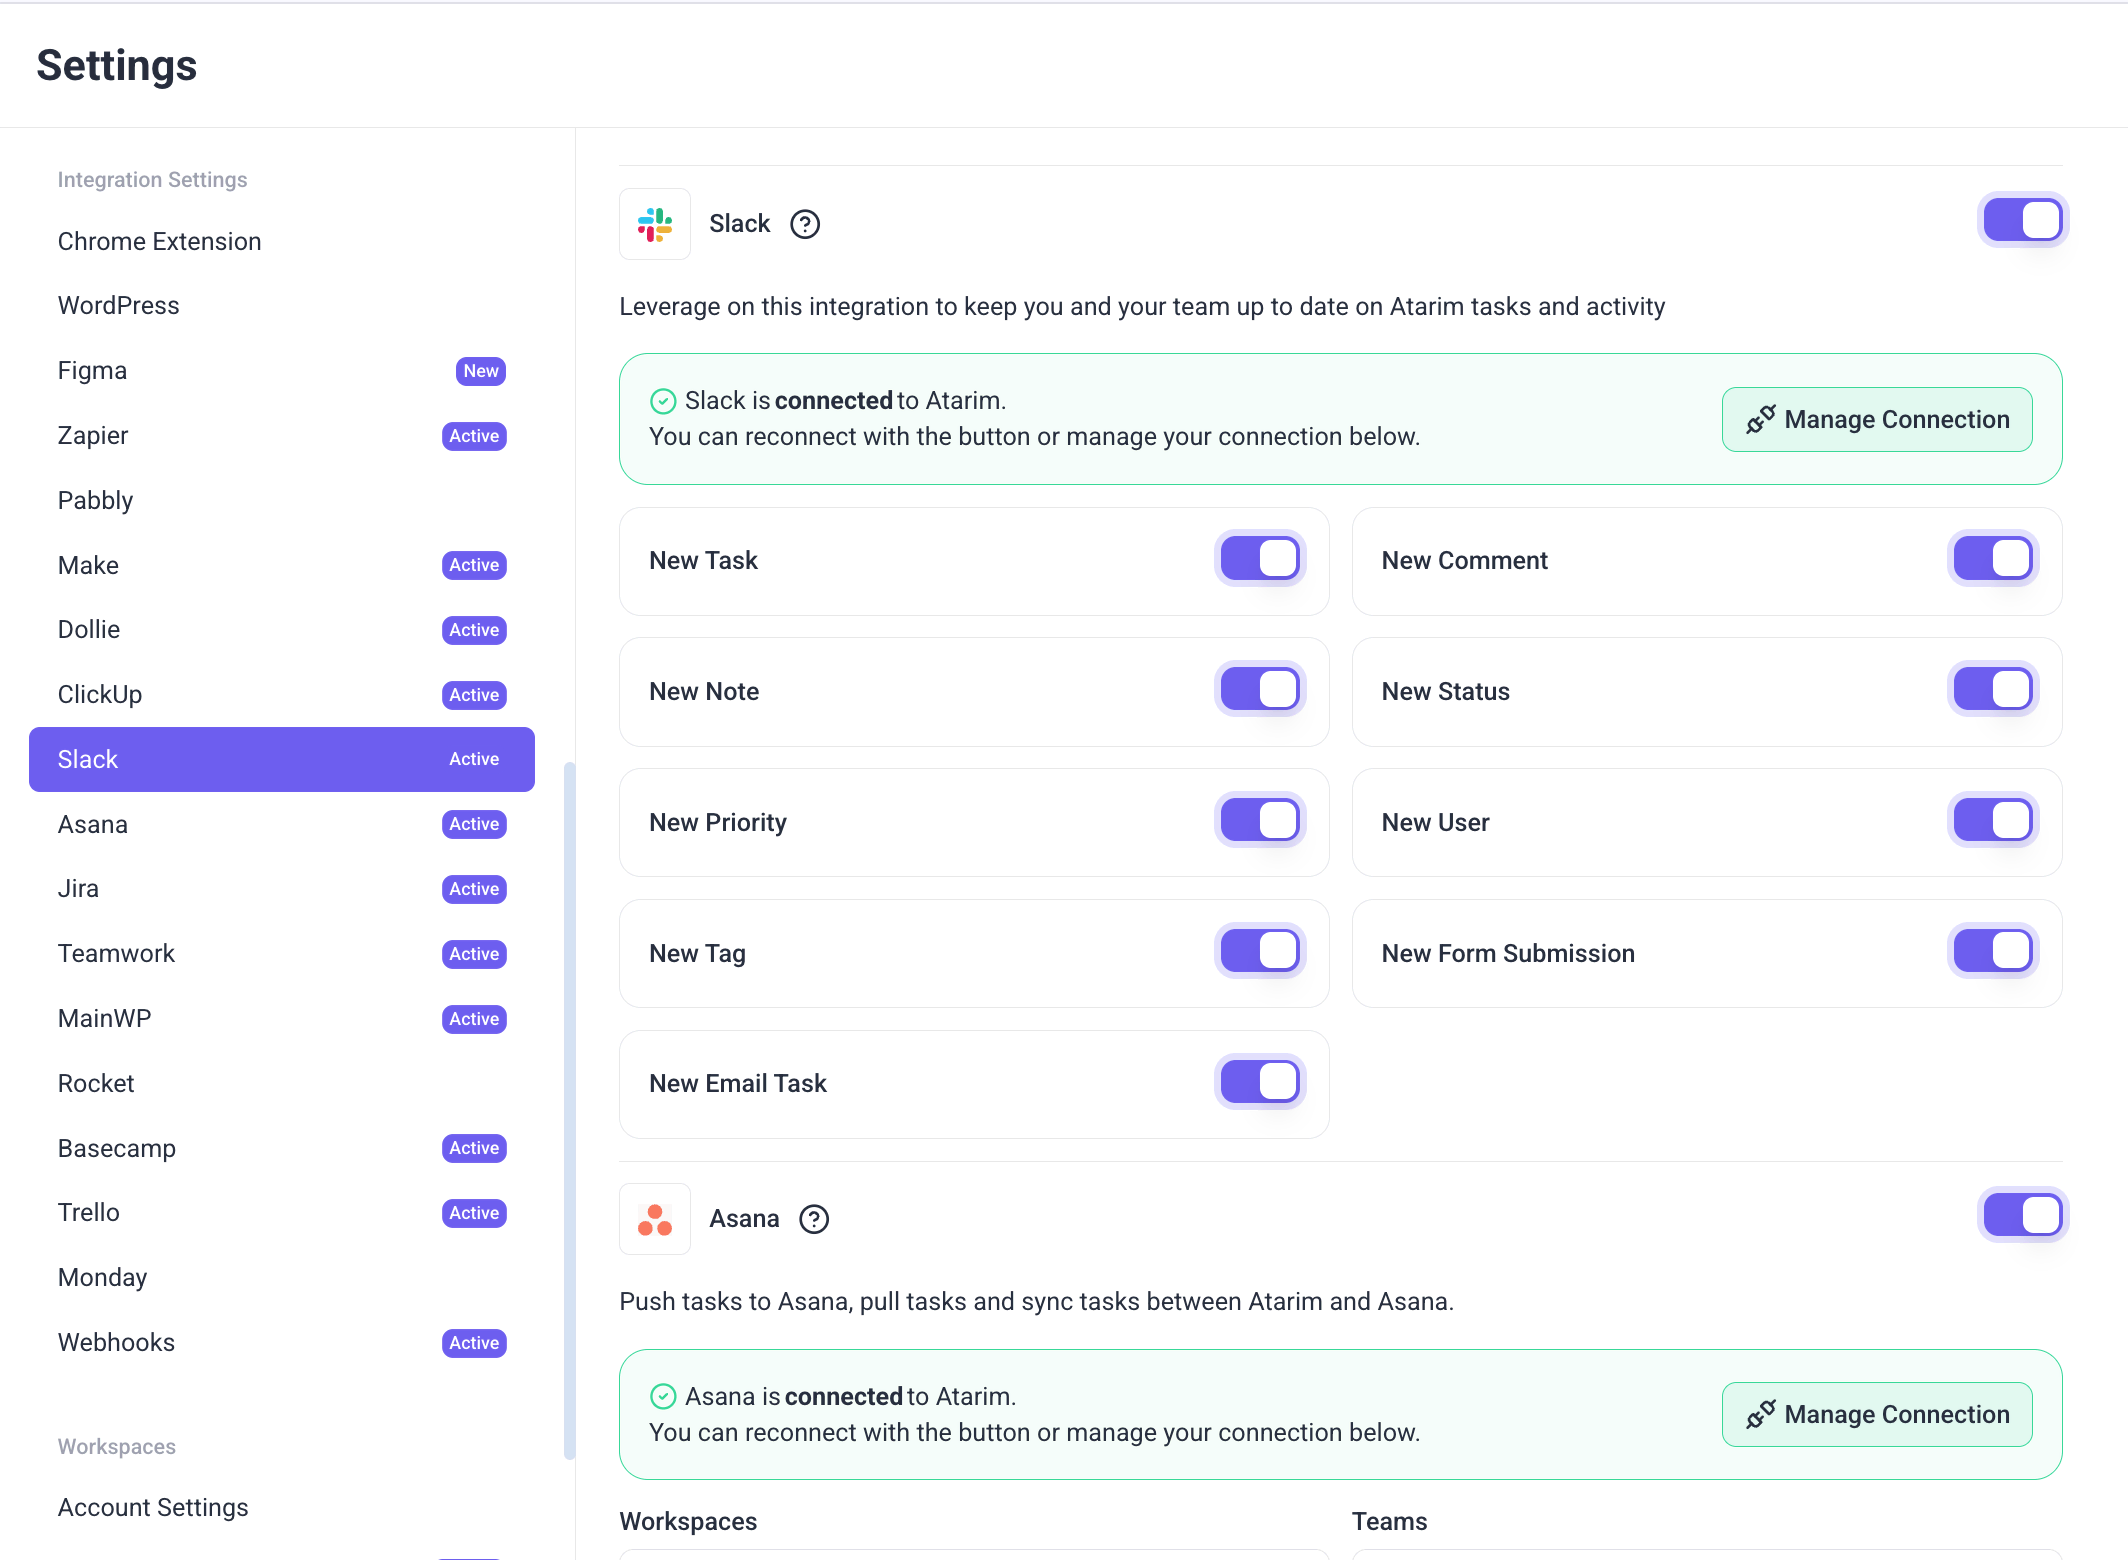Toggle the Asana integration main switch
Screen dimensions: 2128x1560
point(2023,1215)
